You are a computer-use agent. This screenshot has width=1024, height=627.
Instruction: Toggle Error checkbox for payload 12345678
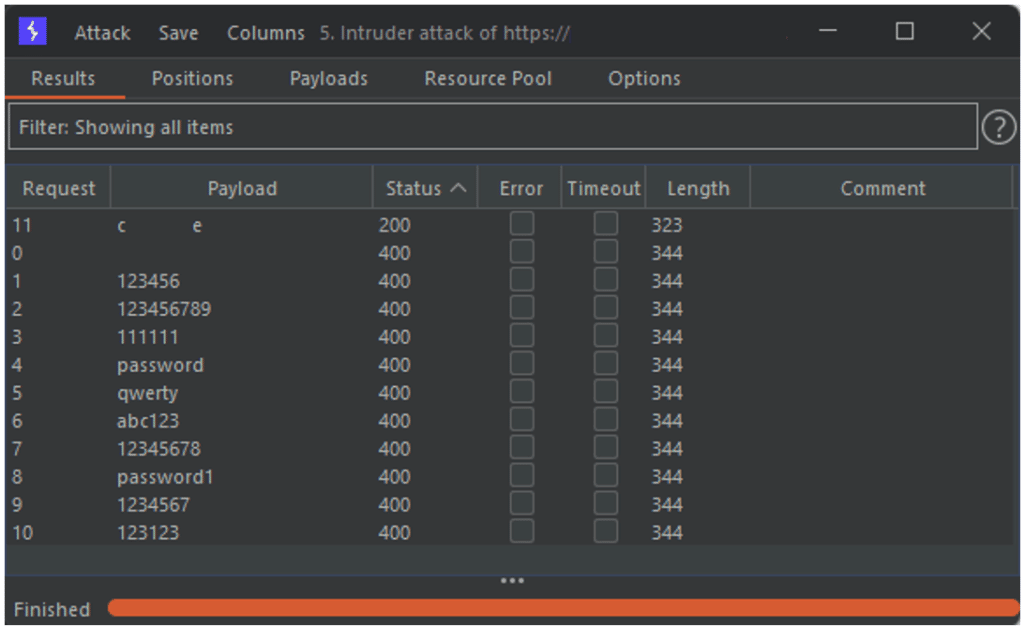[x=522, y=447]
